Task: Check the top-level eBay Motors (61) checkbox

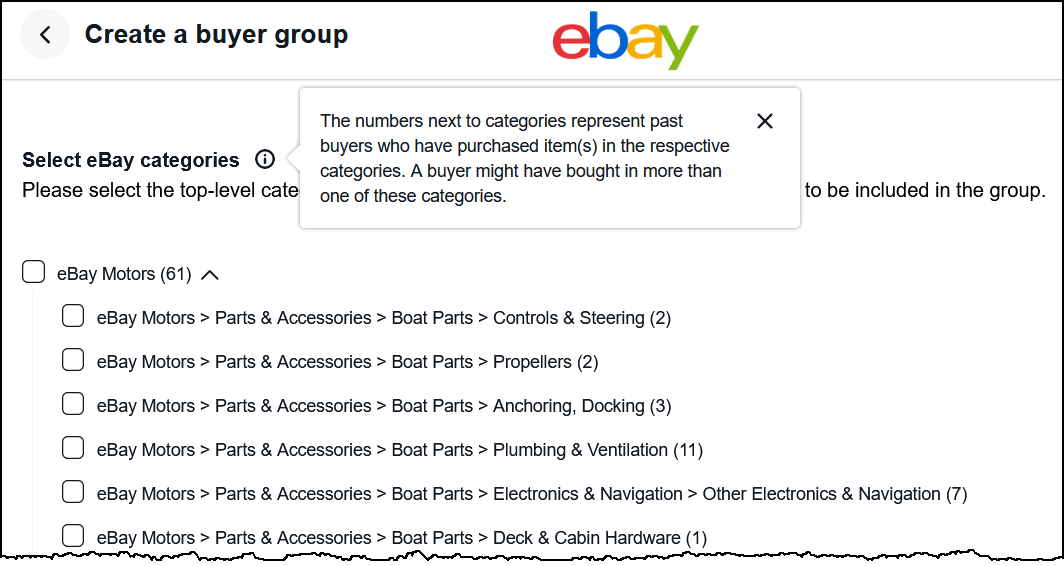Action: click(x=33, y=271)
